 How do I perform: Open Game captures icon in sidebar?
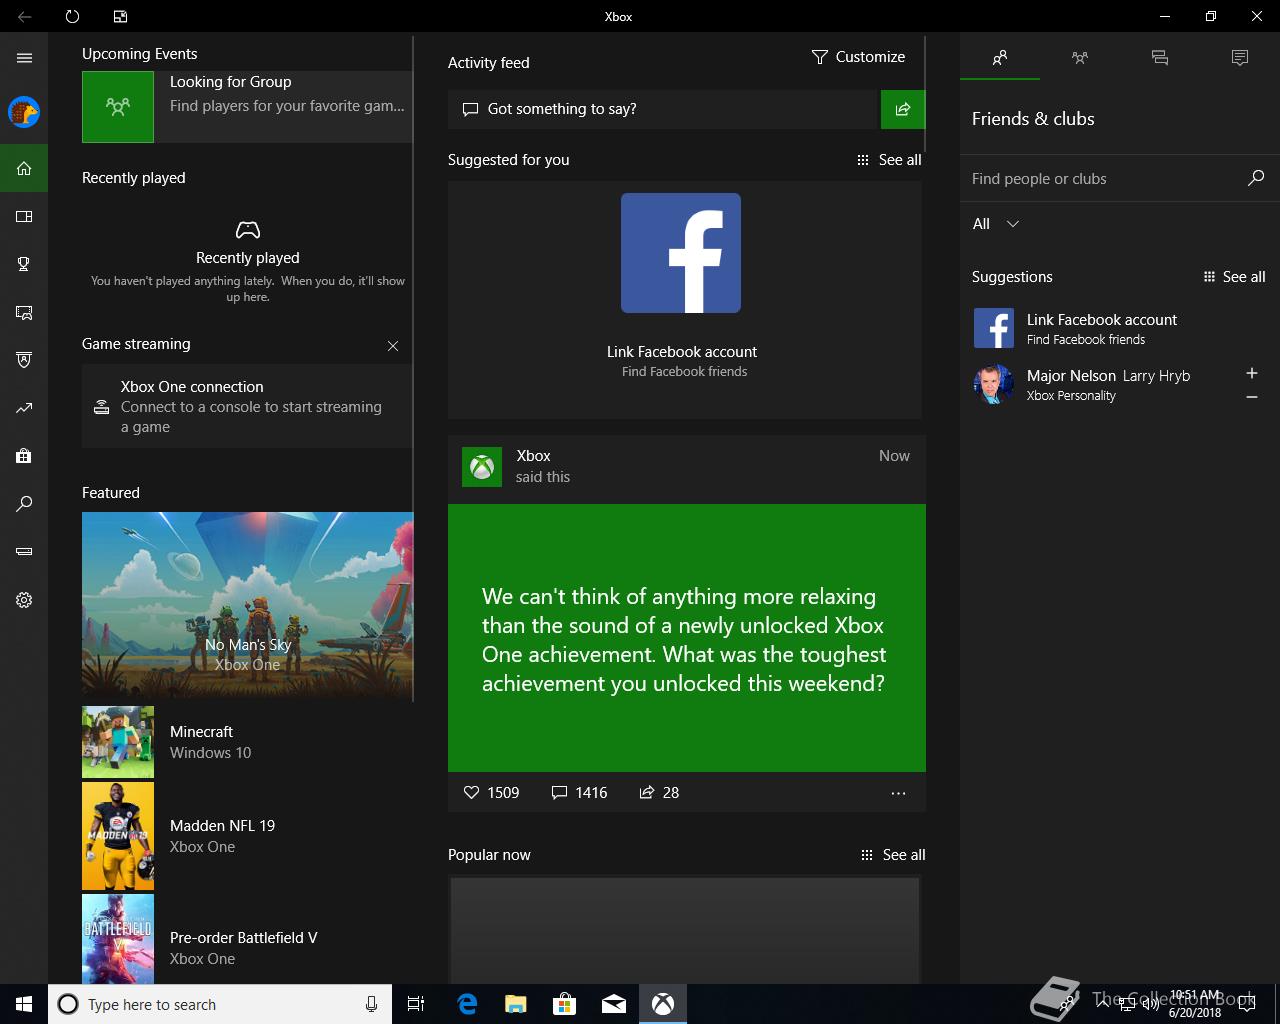(x=24, y=312)
